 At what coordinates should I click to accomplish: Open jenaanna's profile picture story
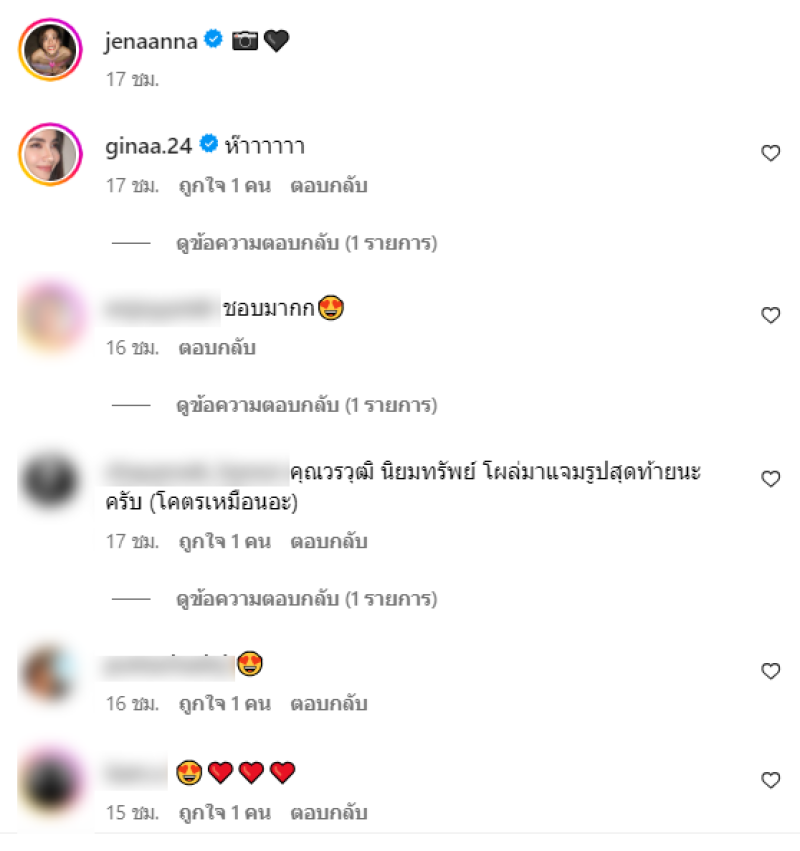(50, 49)
